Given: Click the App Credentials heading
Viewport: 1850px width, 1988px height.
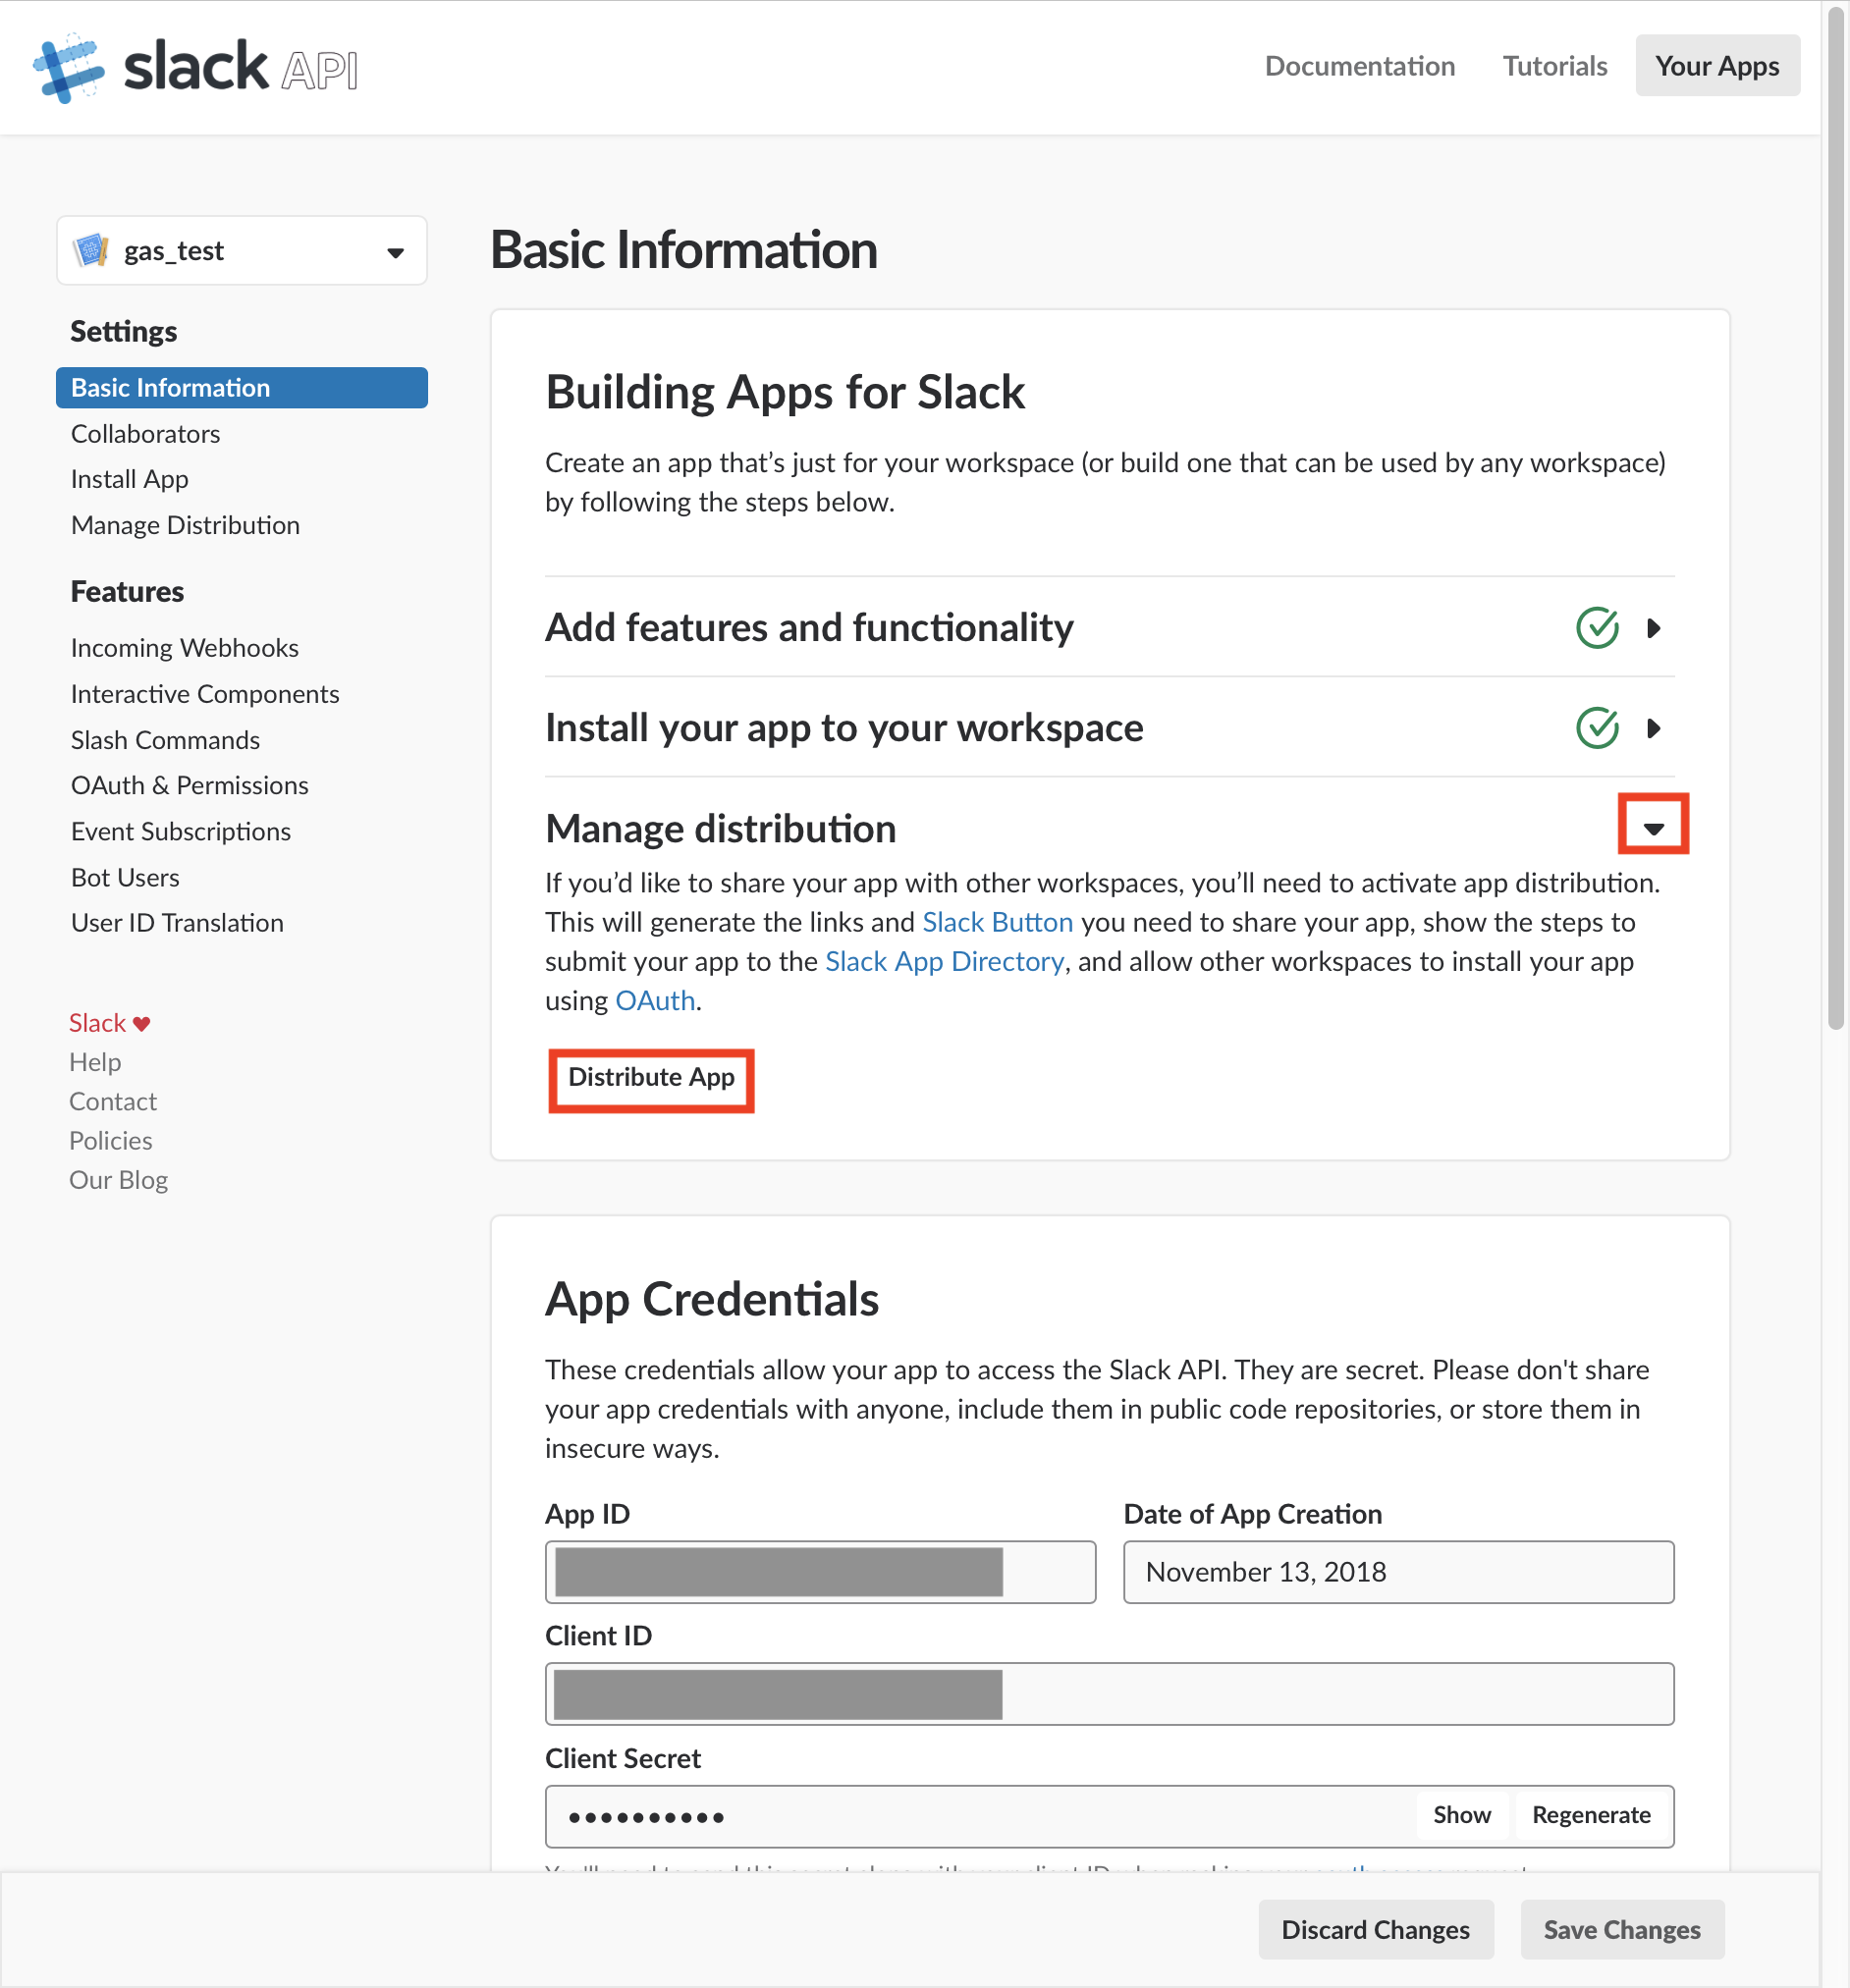Looking at the screenshot, I should coord(711,1299).
